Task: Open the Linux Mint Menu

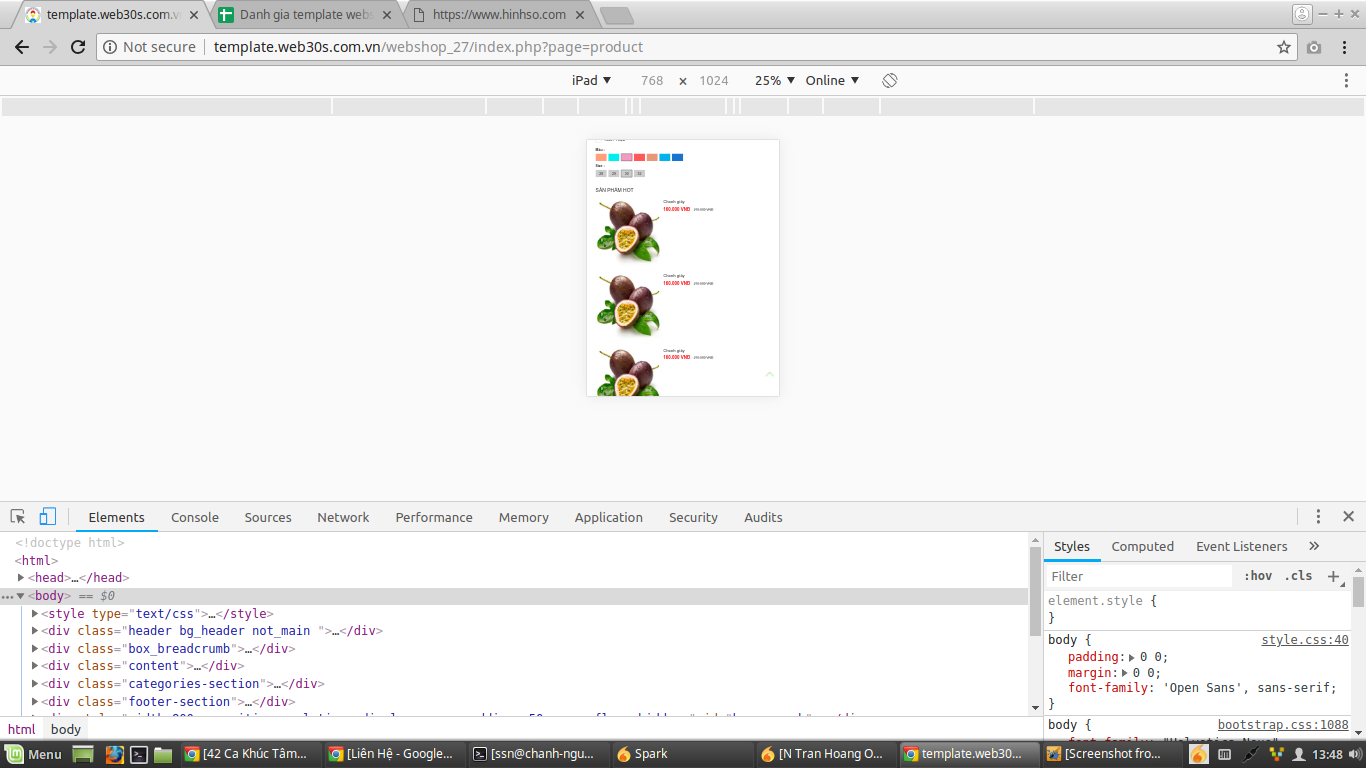Action: 33,754
